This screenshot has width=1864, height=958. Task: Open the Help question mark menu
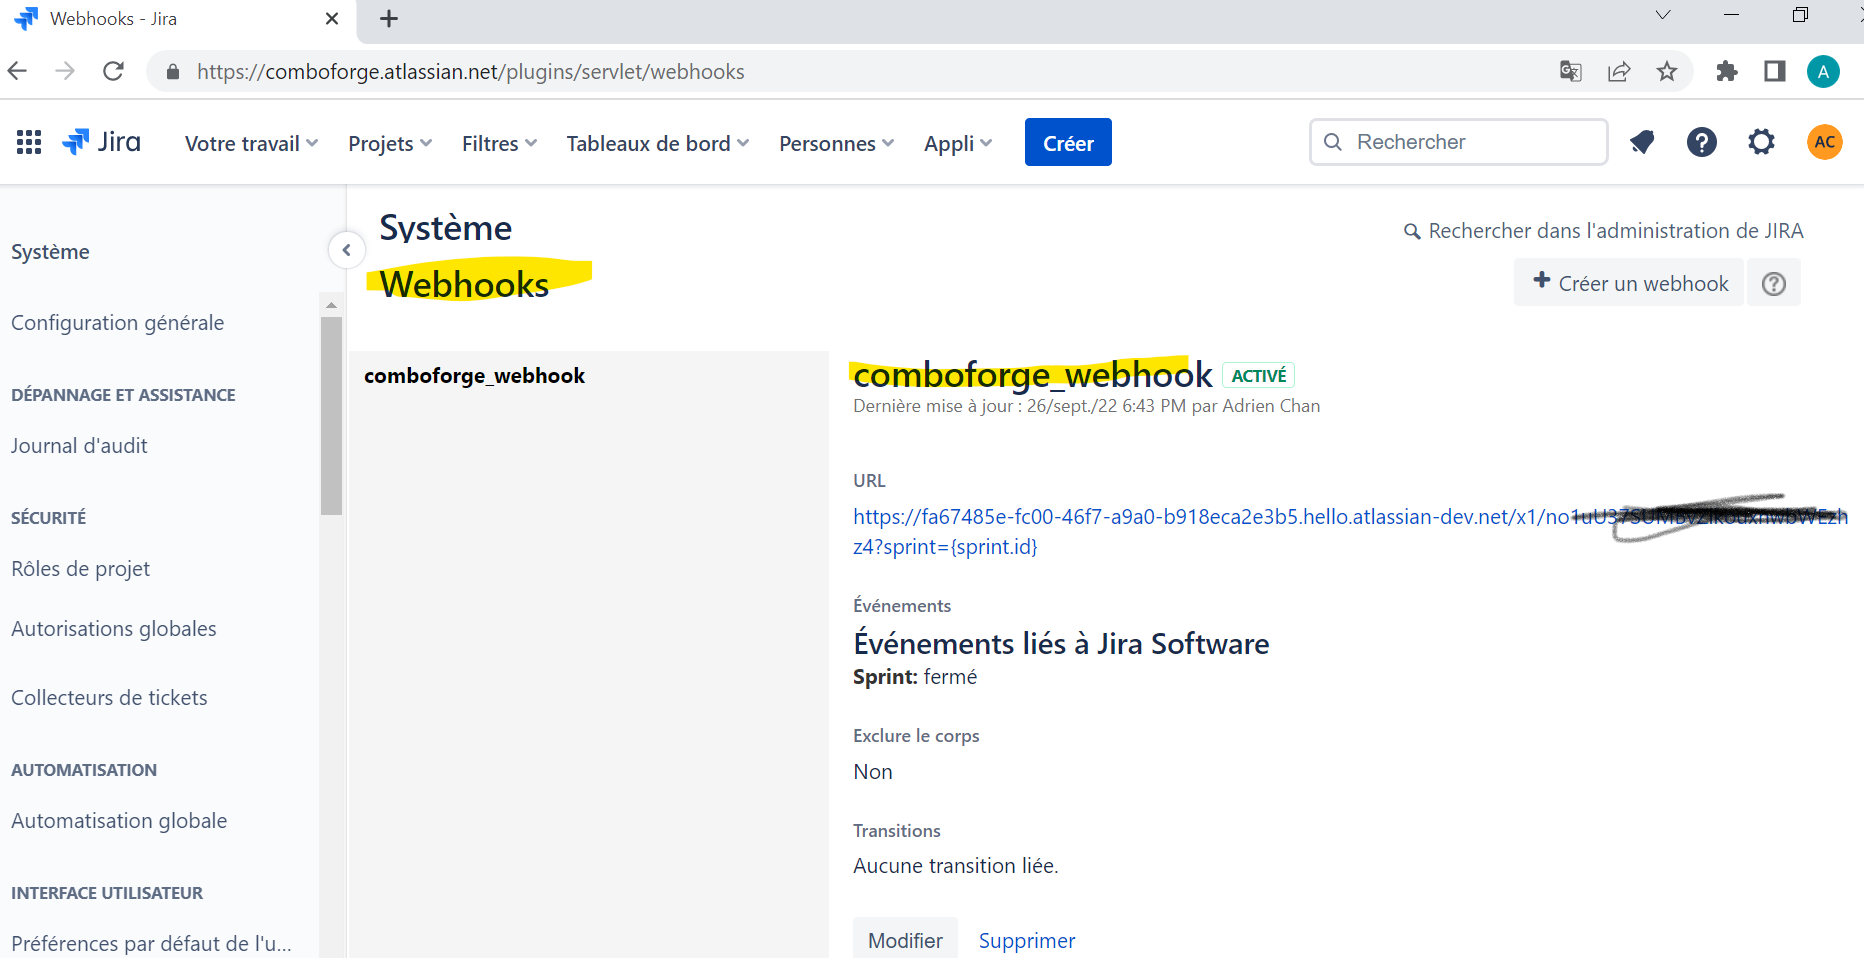pyautogui.click(x=1701, y=142)
